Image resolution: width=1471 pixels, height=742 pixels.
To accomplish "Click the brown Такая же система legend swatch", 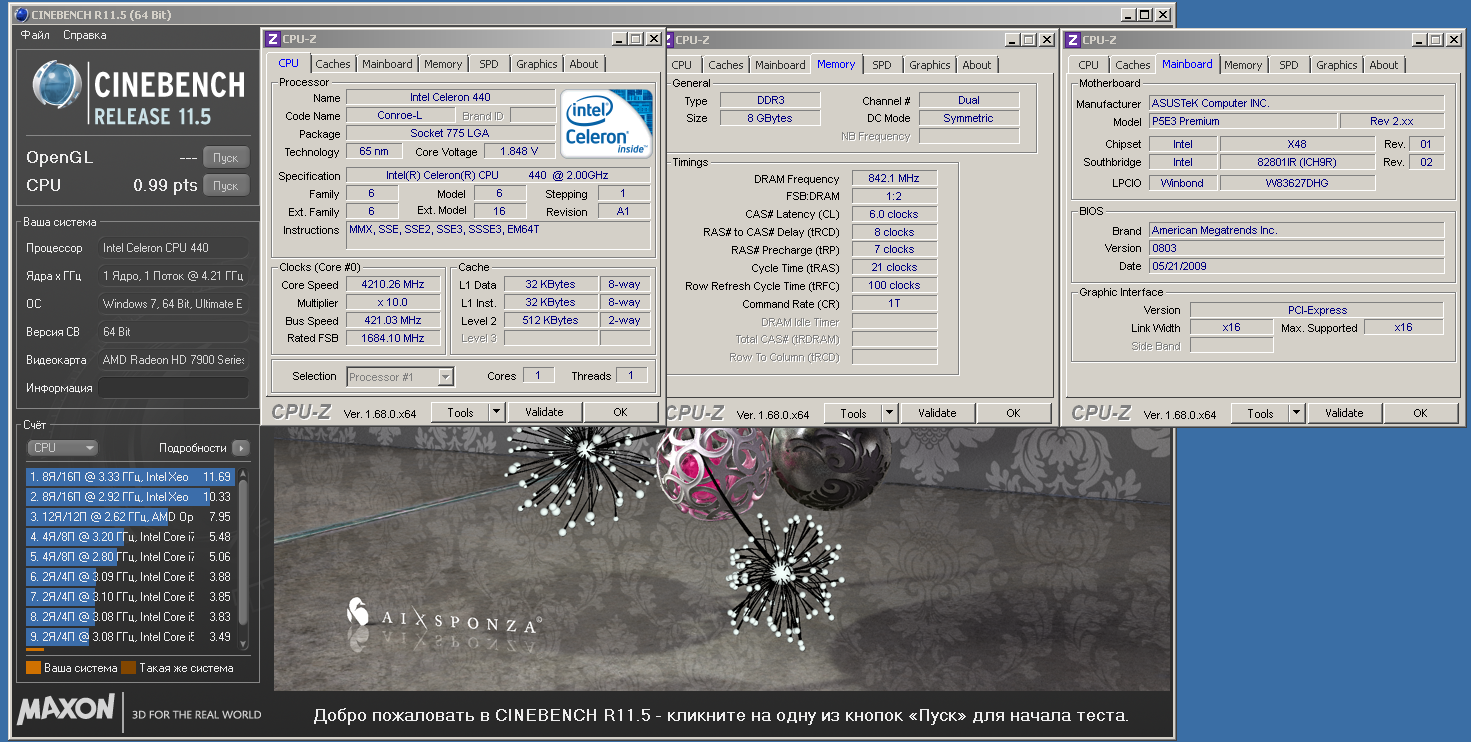I will 129,668.
